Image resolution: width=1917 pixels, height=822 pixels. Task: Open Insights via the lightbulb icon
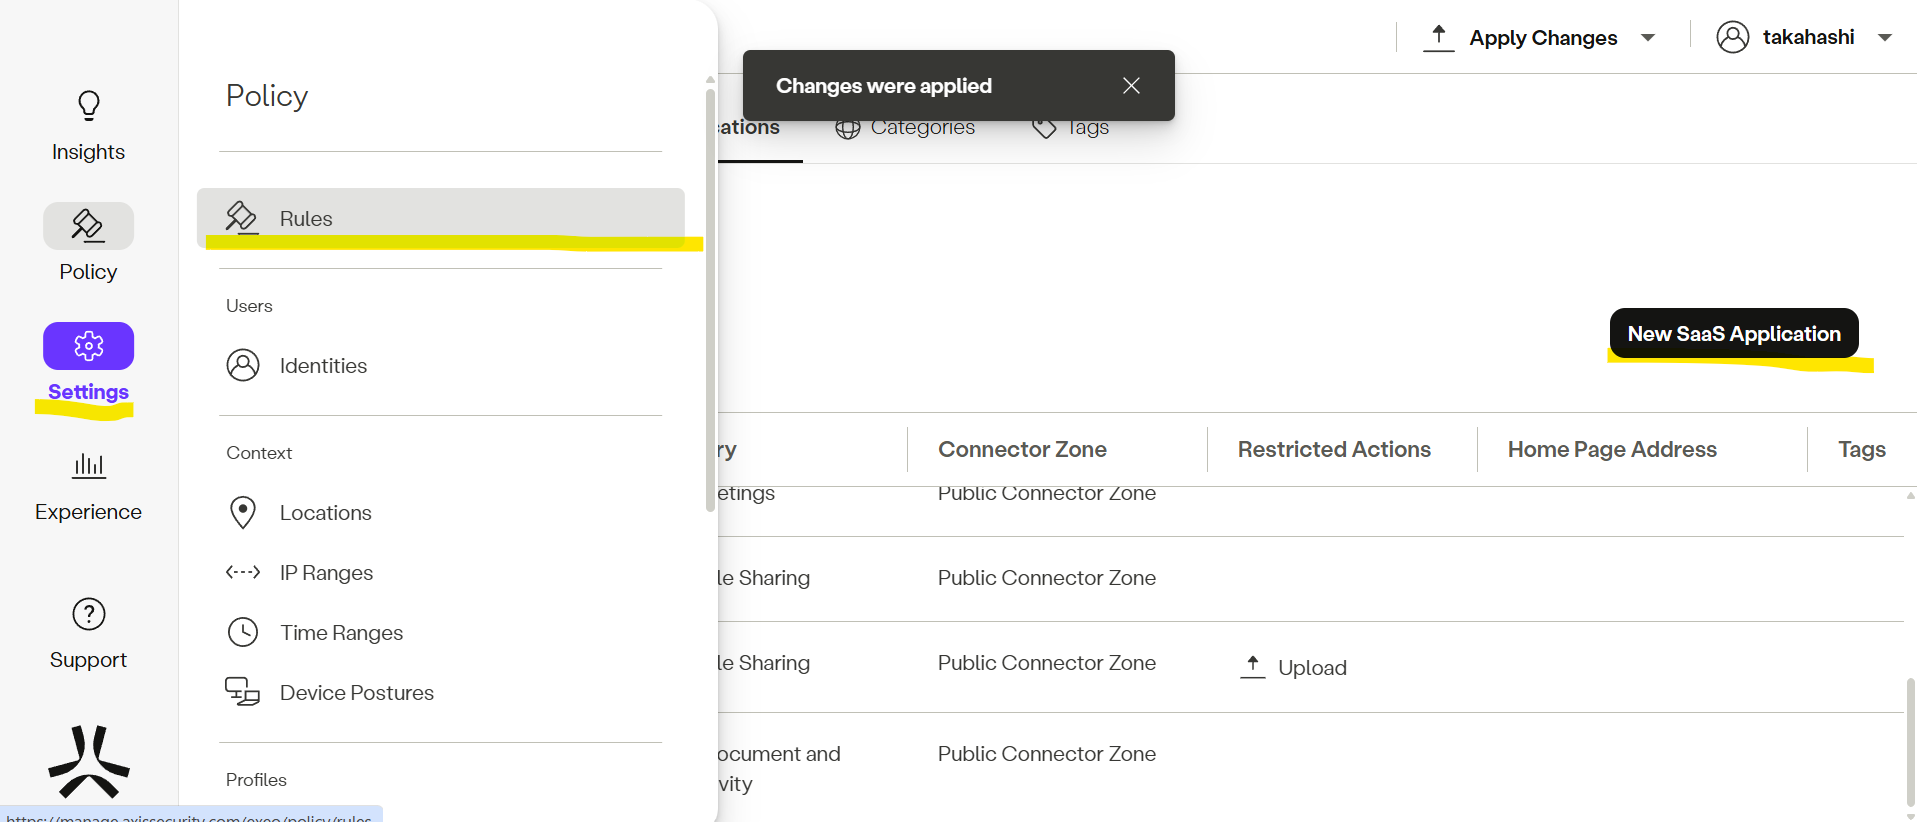point(88,106)
